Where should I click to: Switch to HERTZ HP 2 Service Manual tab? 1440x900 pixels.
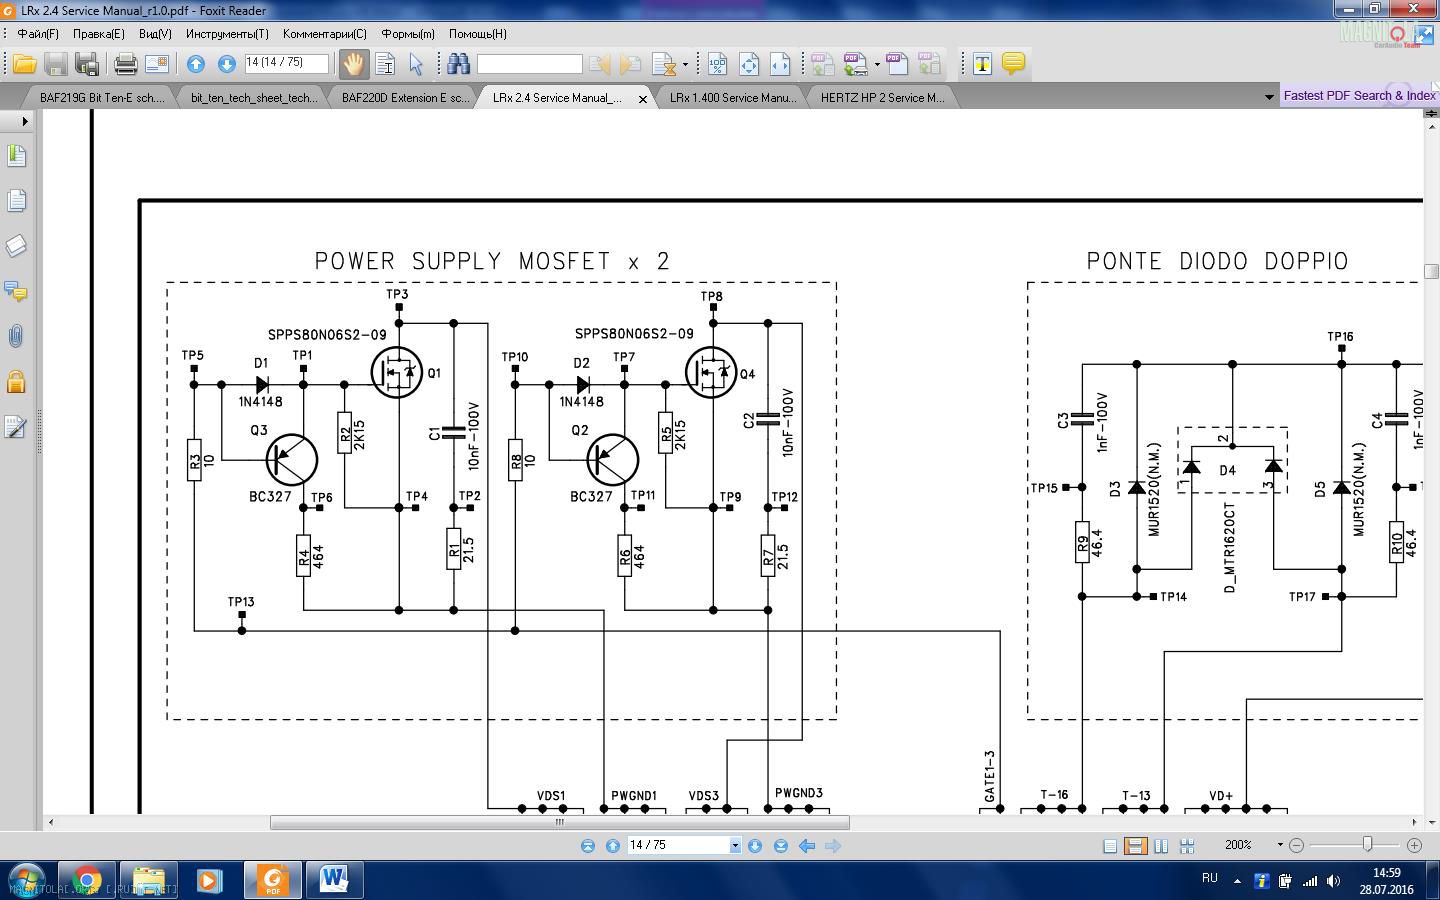(x=881, y=98)
